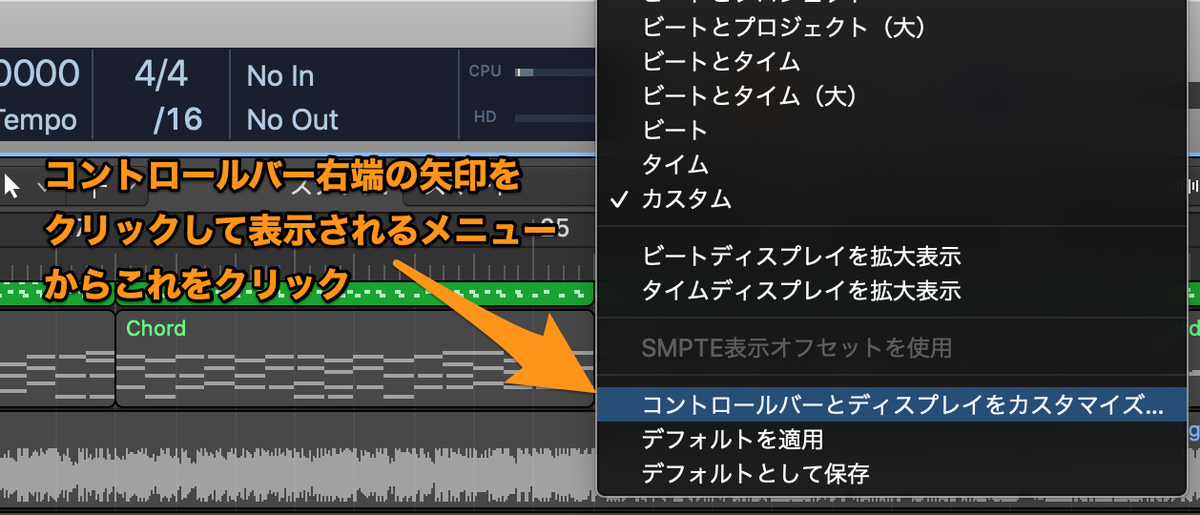Screen dimensions: 1200x515
Task: Click bar 25 in the ruler
Action: tap(553, 229)
